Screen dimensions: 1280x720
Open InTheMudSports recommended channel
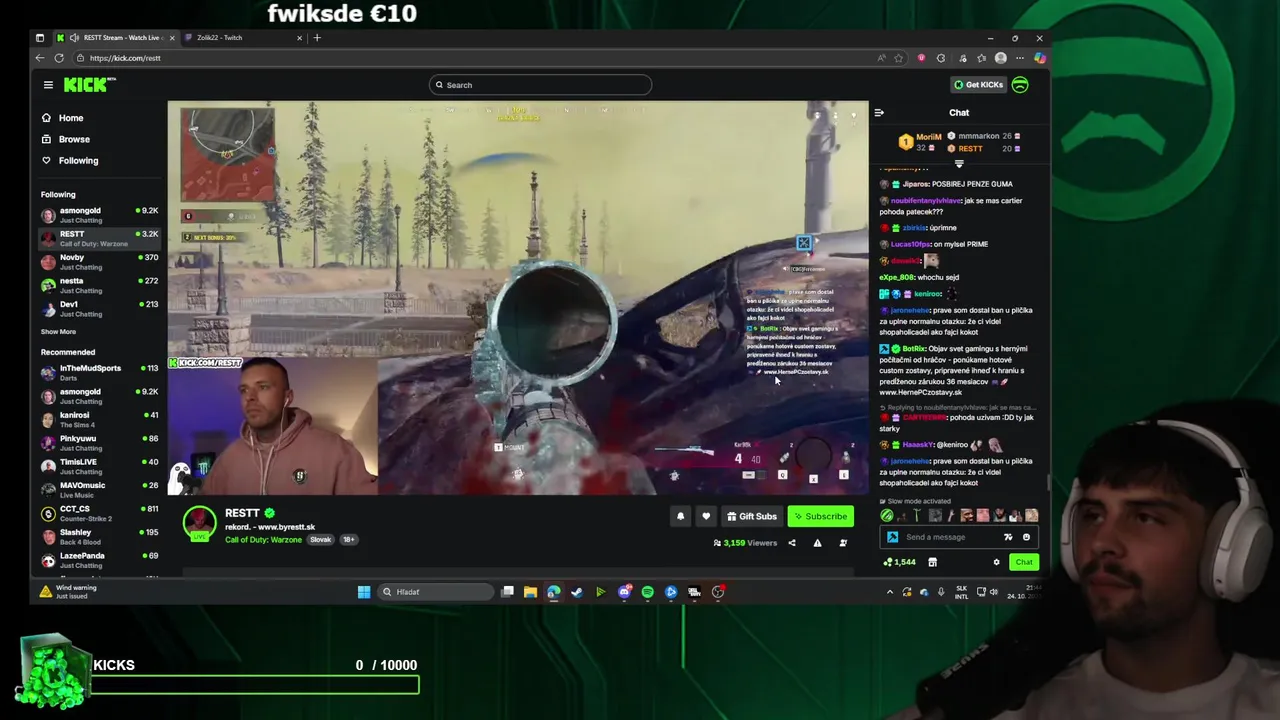pos(99,372)
